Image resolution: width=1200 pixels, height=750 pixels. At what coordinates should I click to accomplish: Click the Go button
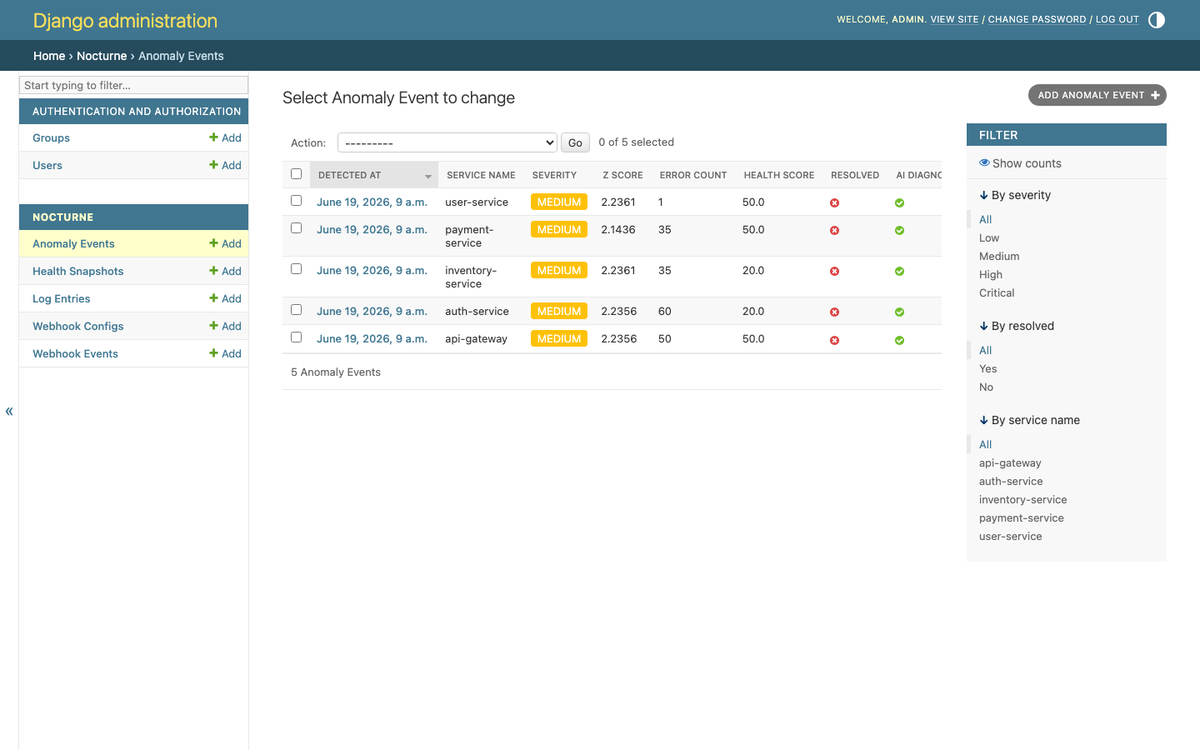pos(575,143)
